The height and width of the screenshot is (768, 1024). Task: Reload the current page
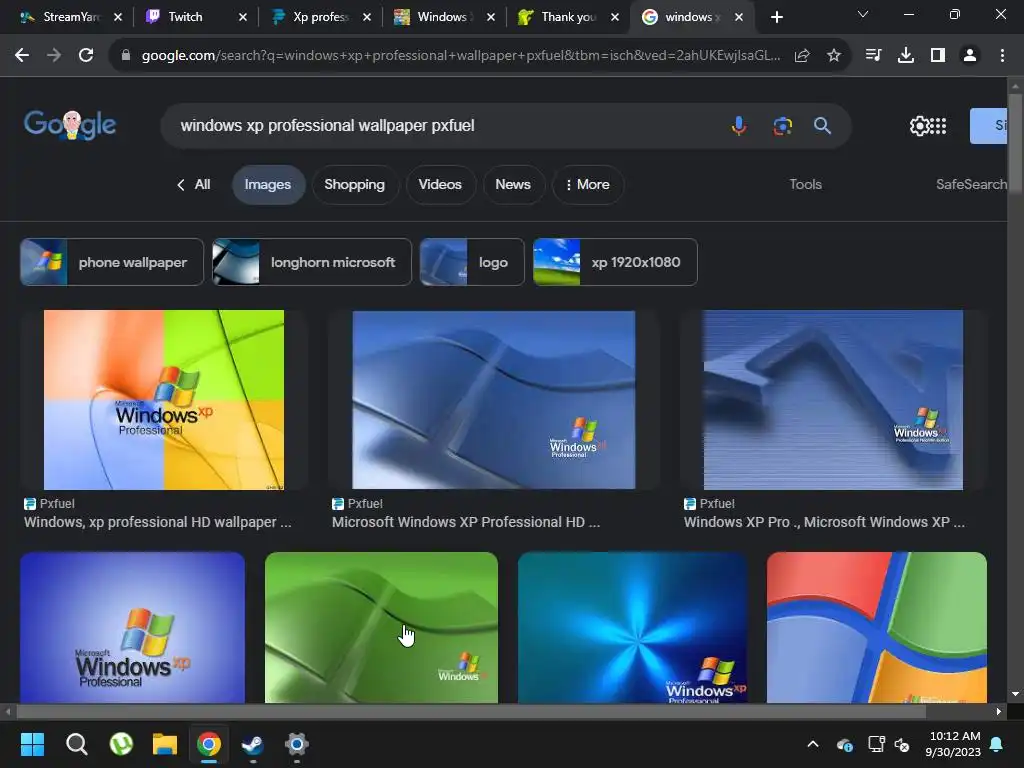coord(86,56)
